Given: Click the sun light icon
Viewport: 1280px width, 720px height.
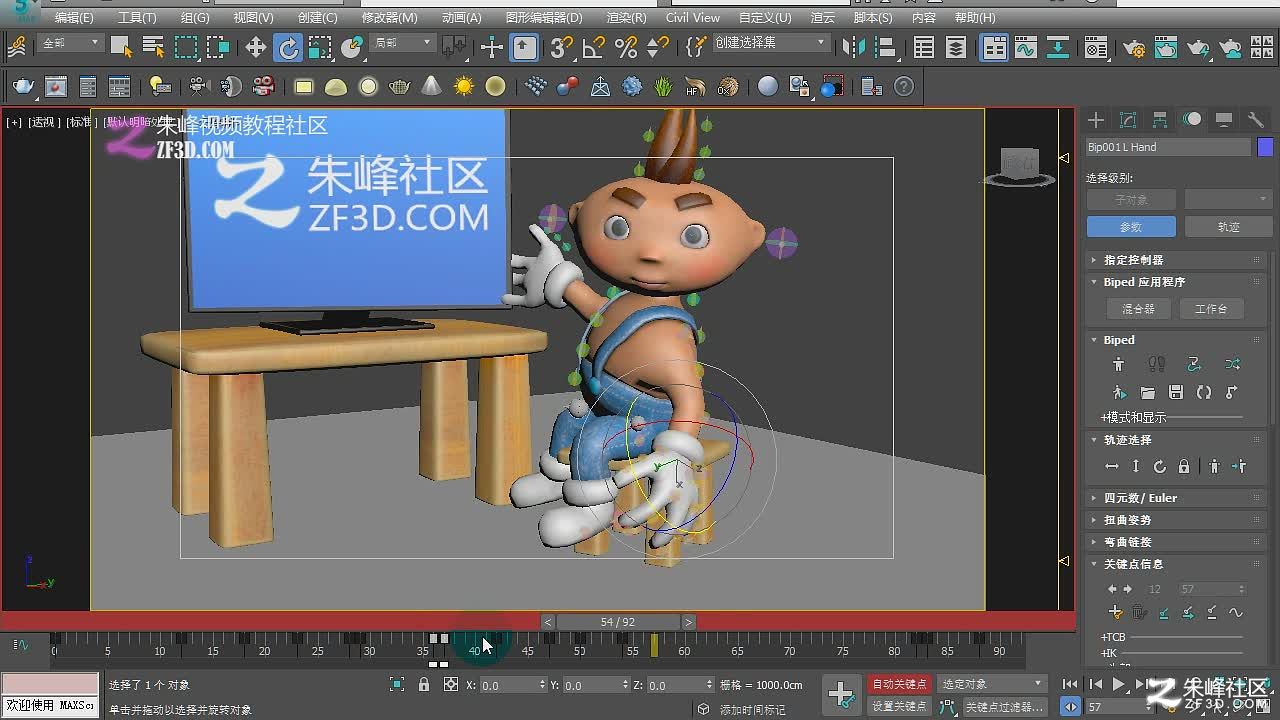Looking at the screenshot, I should click(463, 87).
